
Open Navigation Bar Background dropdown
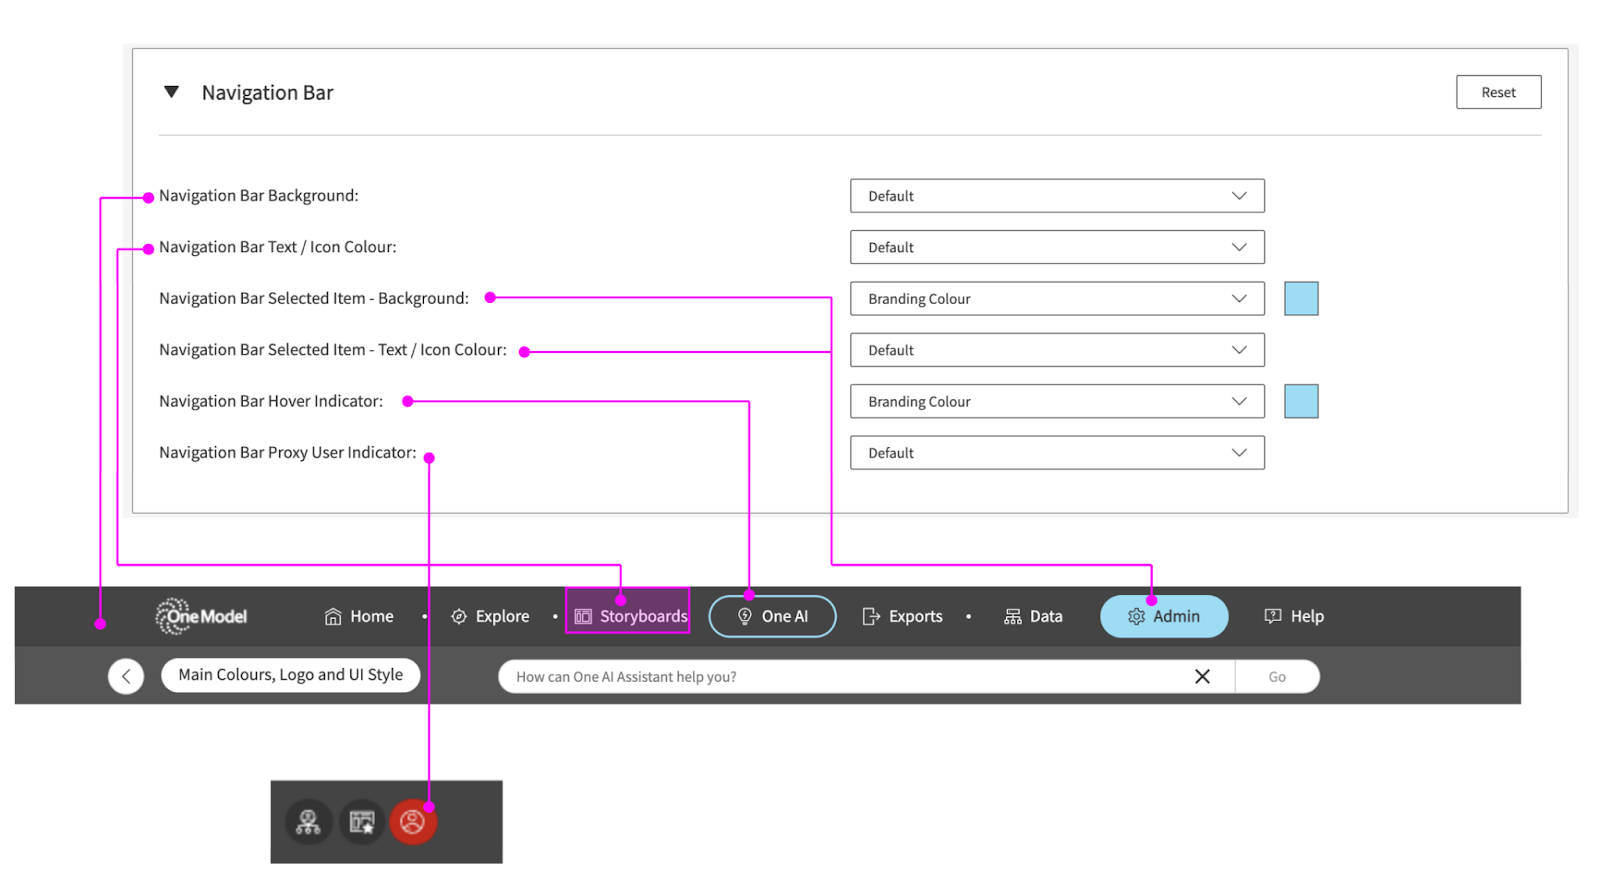[x=1056, y=196]
